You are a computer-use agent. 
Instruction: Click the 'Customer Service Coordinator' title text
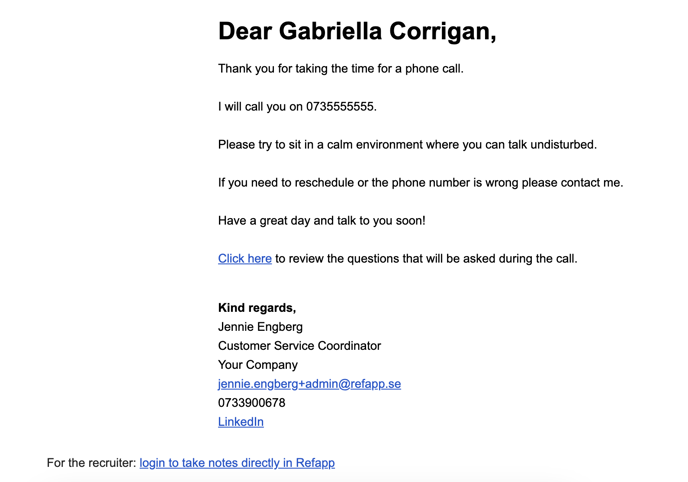[299, 346]
